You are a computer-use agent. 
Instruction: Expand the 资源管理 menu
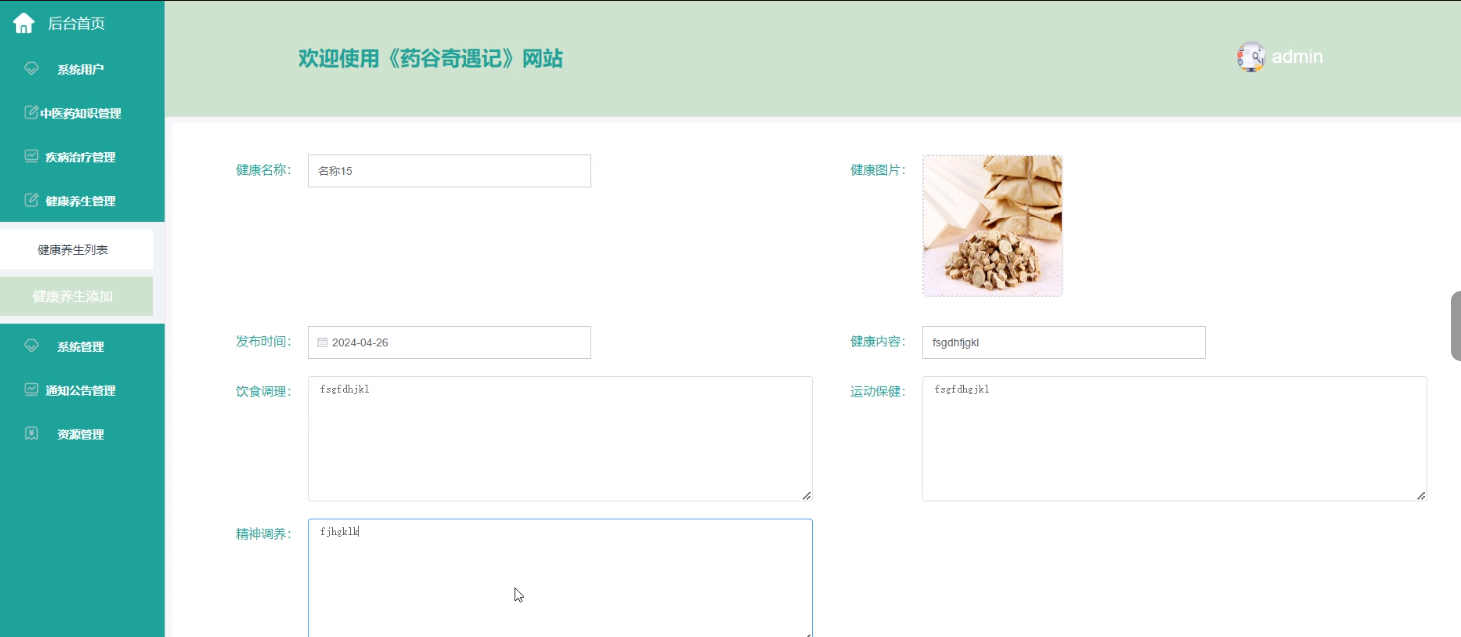[x=82, y=435]
